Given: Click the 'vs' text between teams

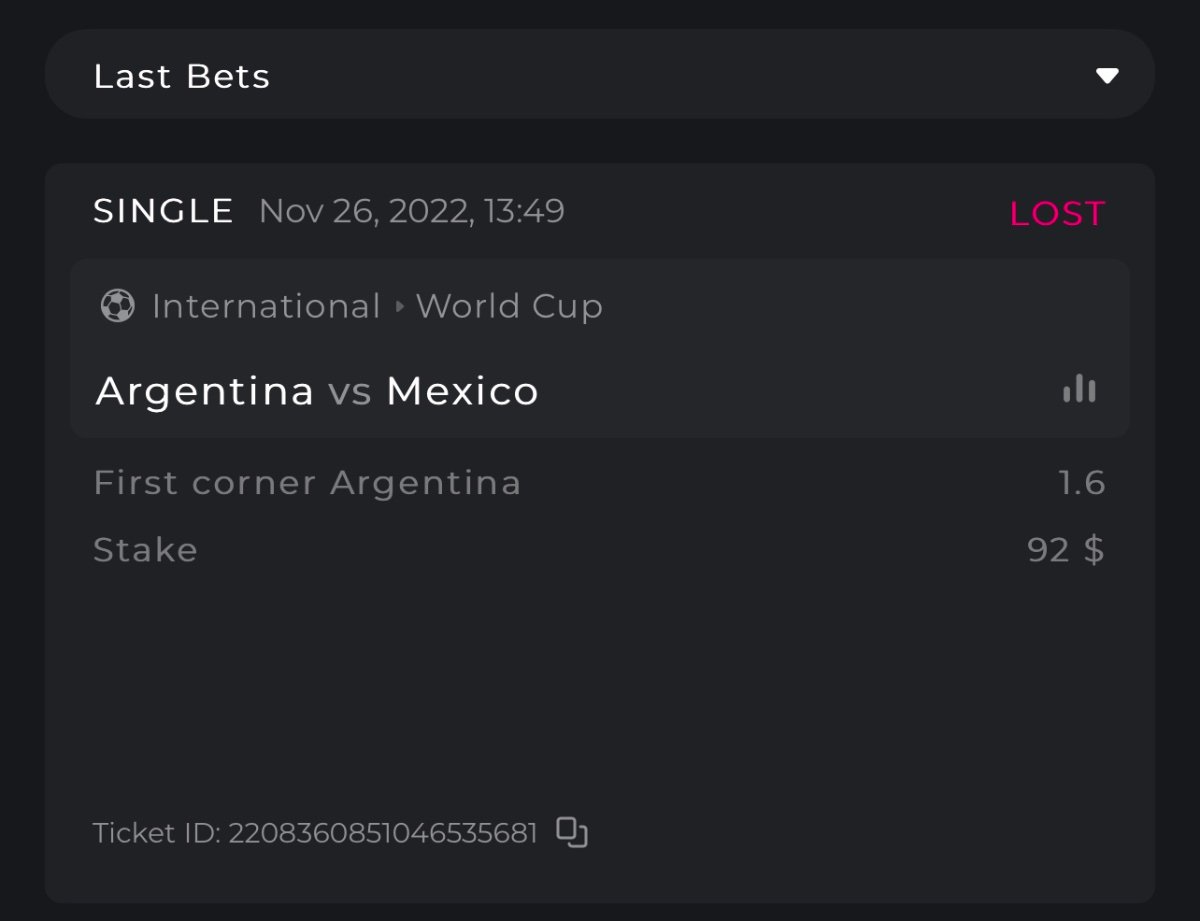Looking at the screenshot, I should pyautogui.click(x=350, y=391).
